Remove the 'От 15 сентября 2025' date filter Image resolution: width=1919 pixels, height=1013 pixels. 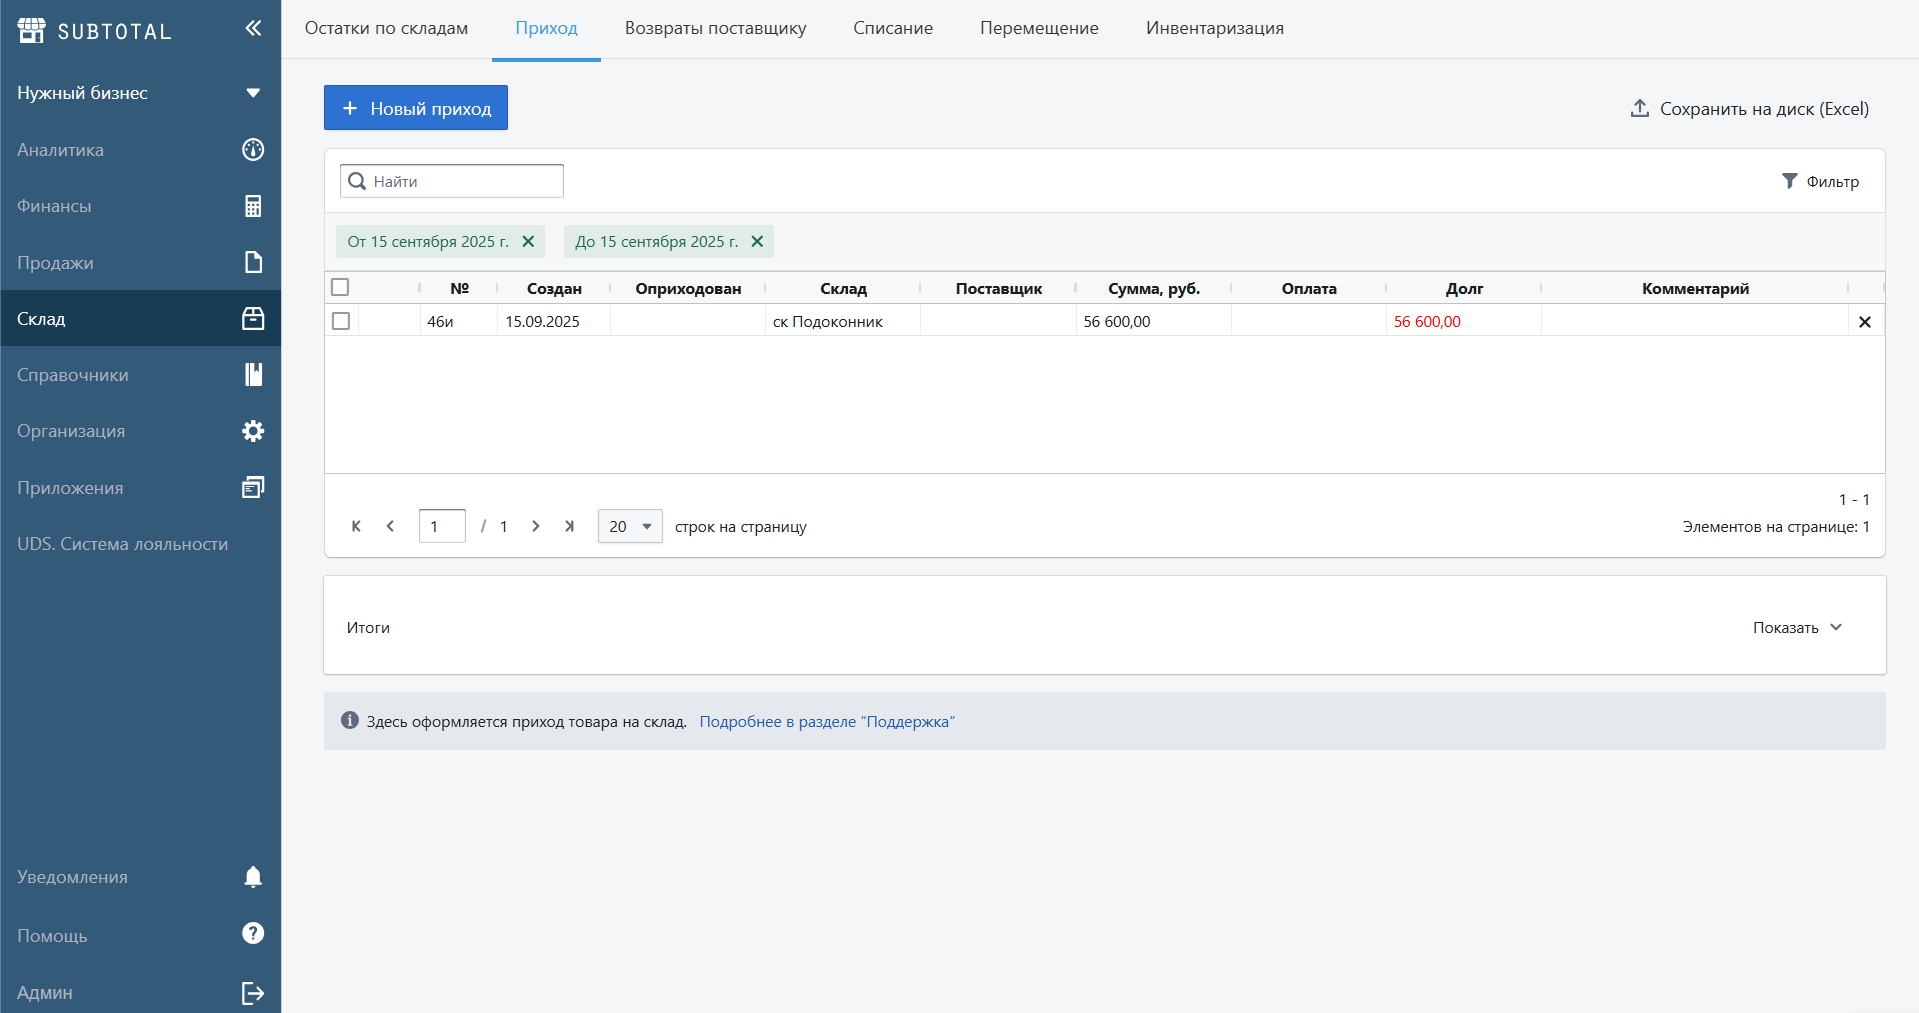point(528,242)
